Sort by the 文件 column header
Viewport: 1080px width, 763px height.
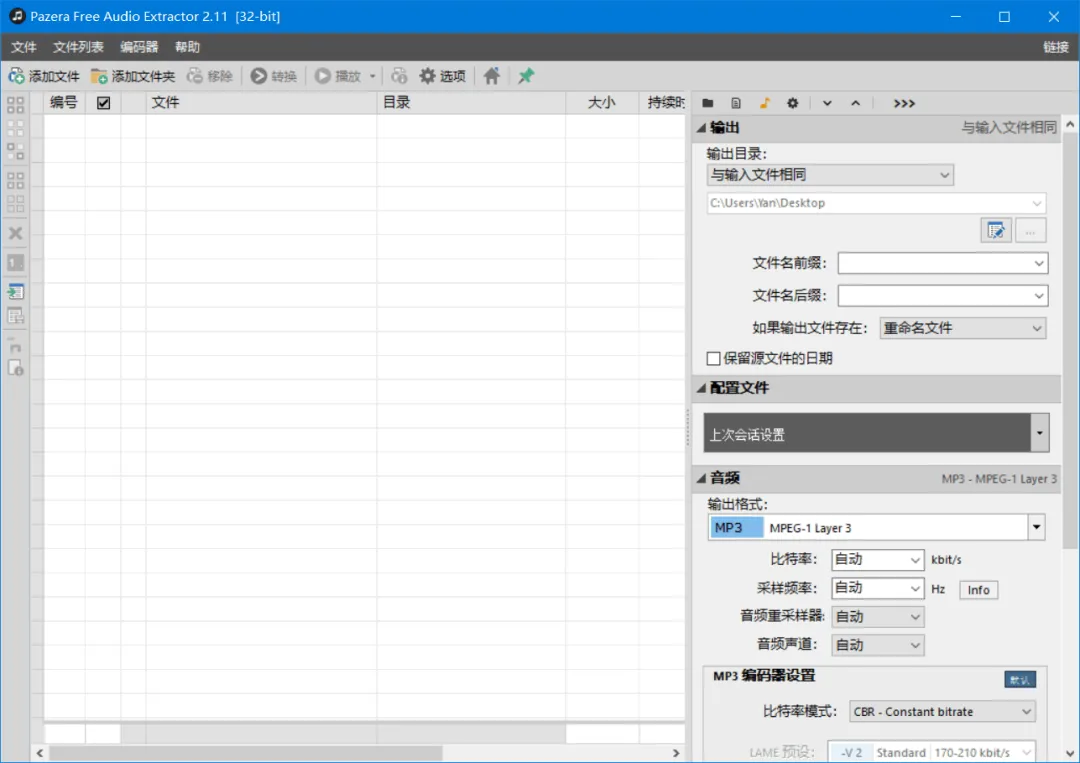[260, 103]
